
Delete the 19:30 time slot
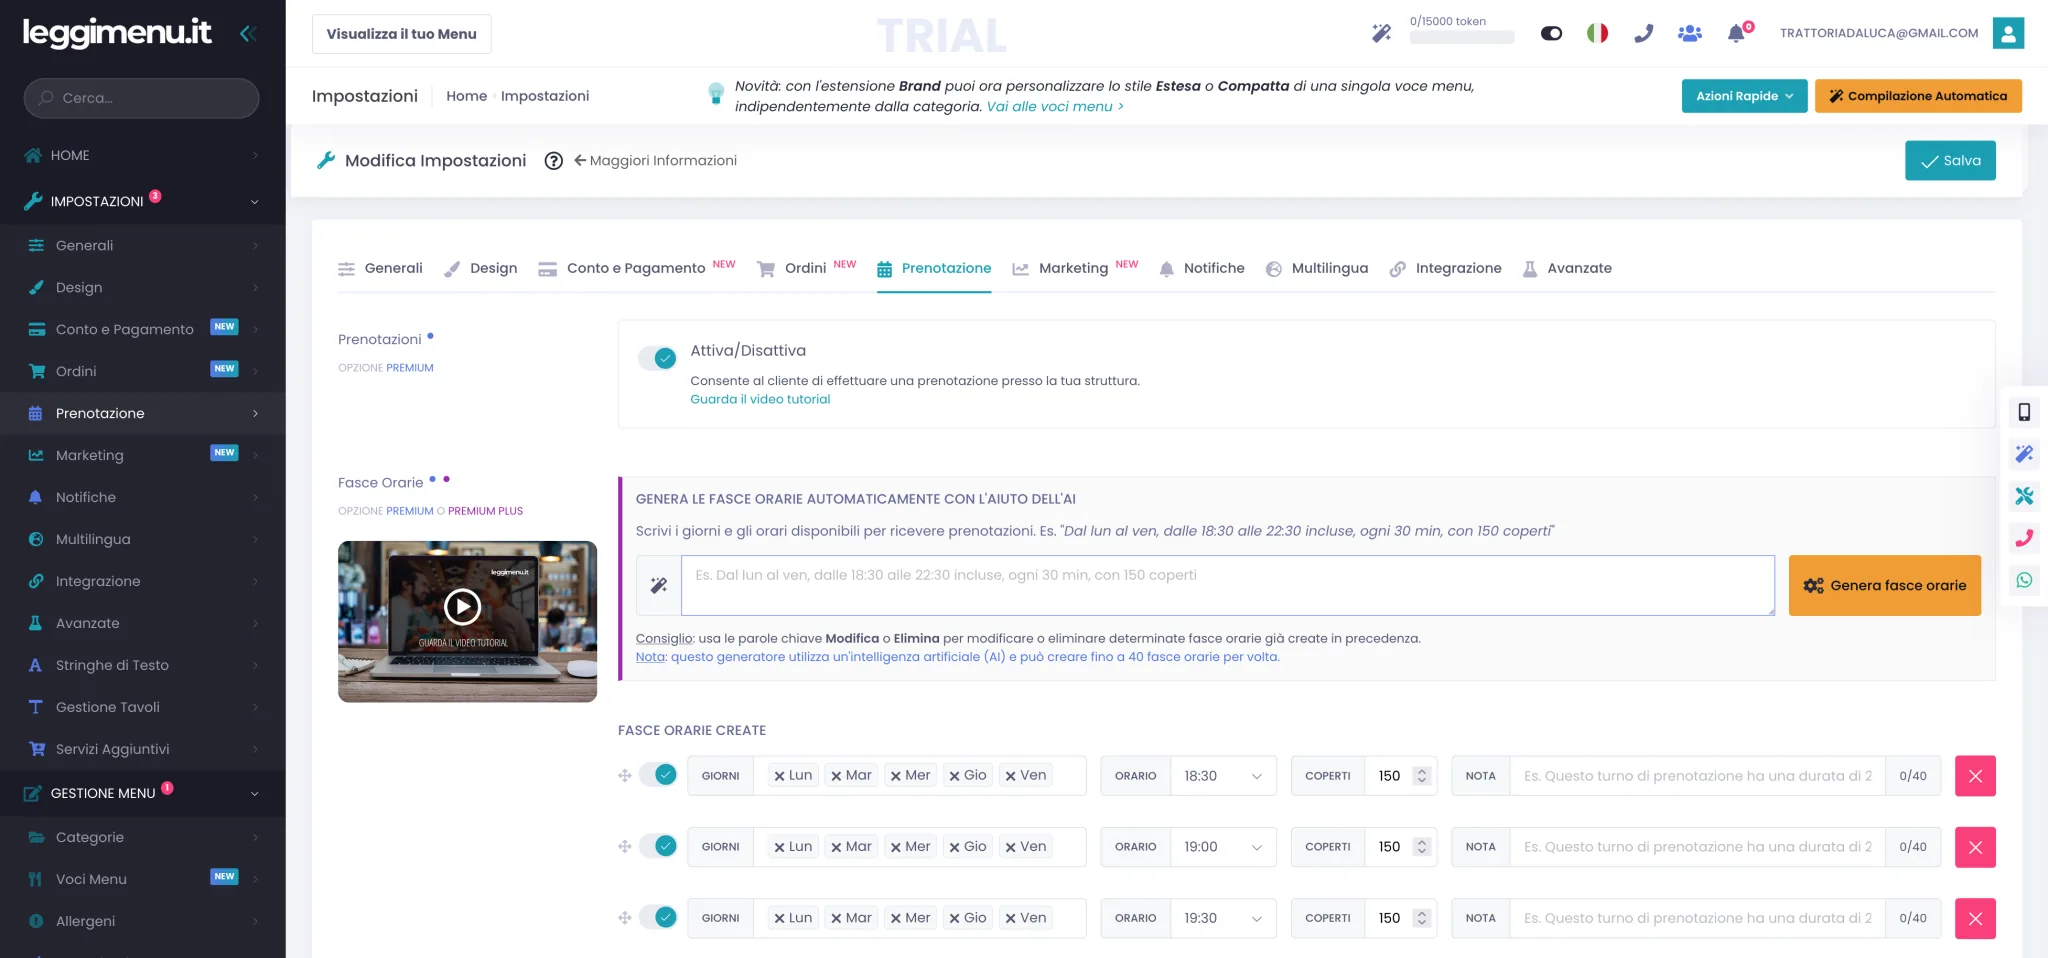(x=1975, y=918)
